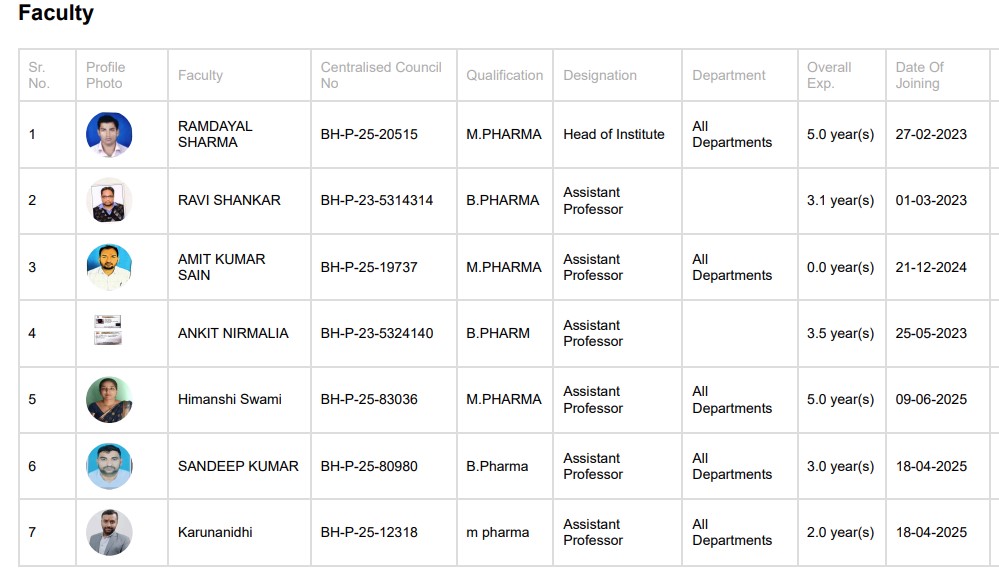Select council number BH-P-23-5314314
This screenshot has width=999, height=576.
[377, 200]
